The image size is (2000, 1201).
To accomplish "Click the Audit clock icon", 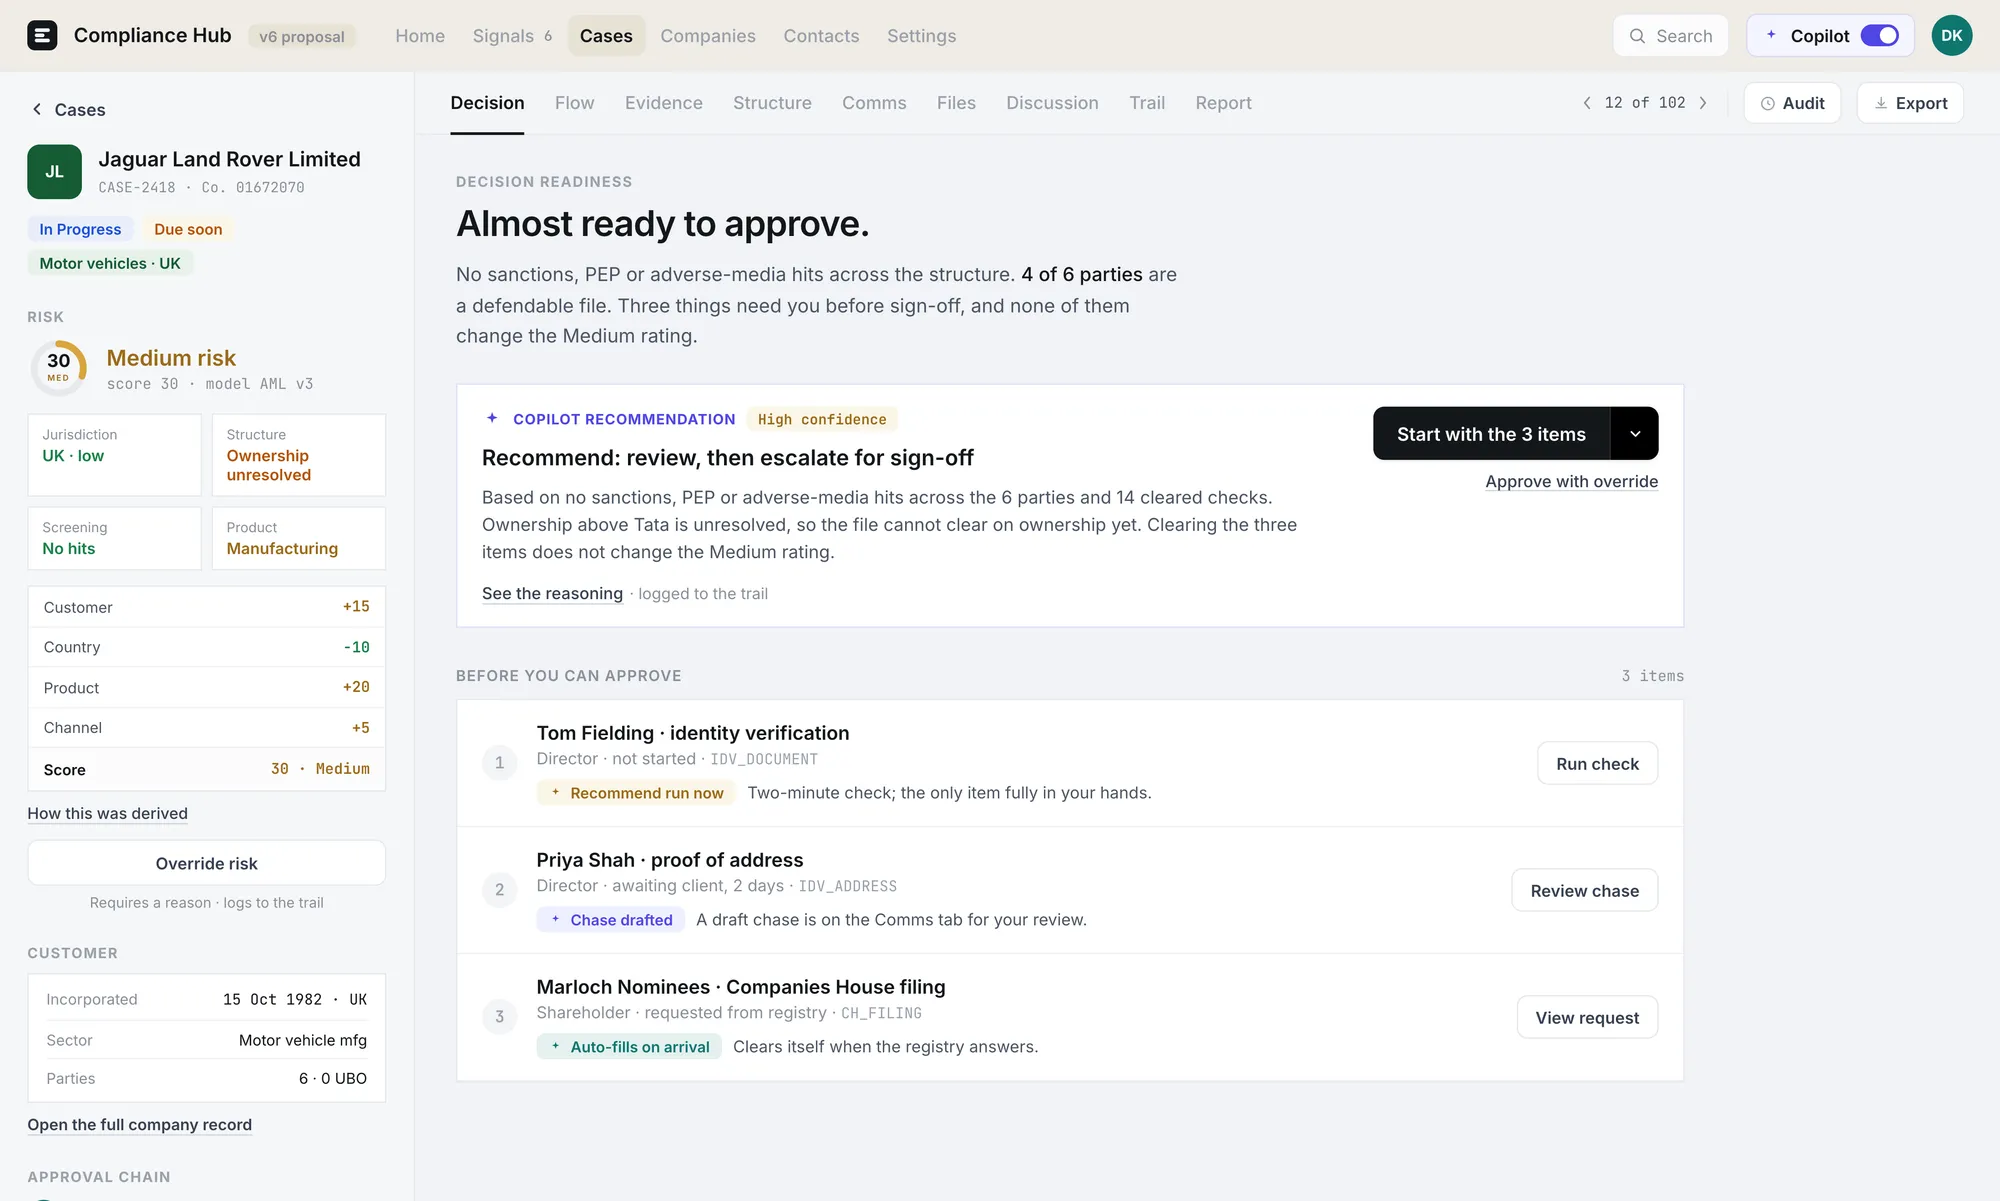I will [x=1768, y=103].
